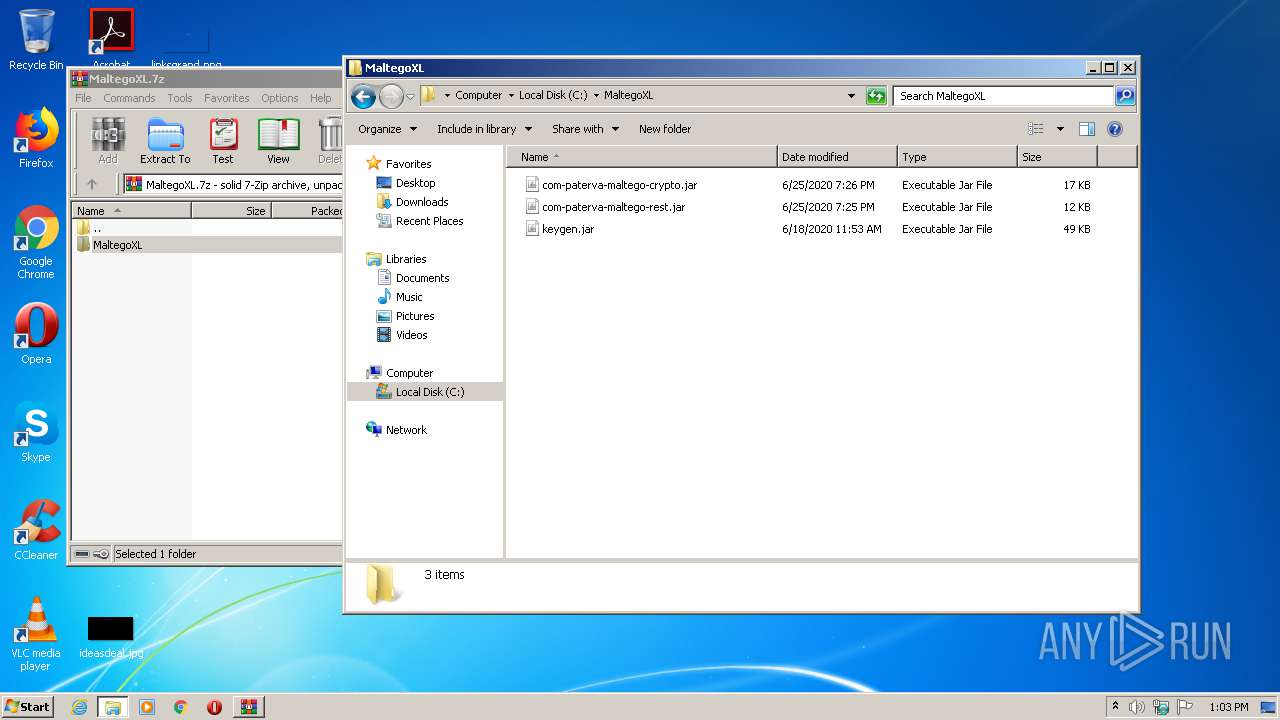Click the Explorer Forward arrow button
This screenshot has height=720, width=1280.
pos(391,96)
